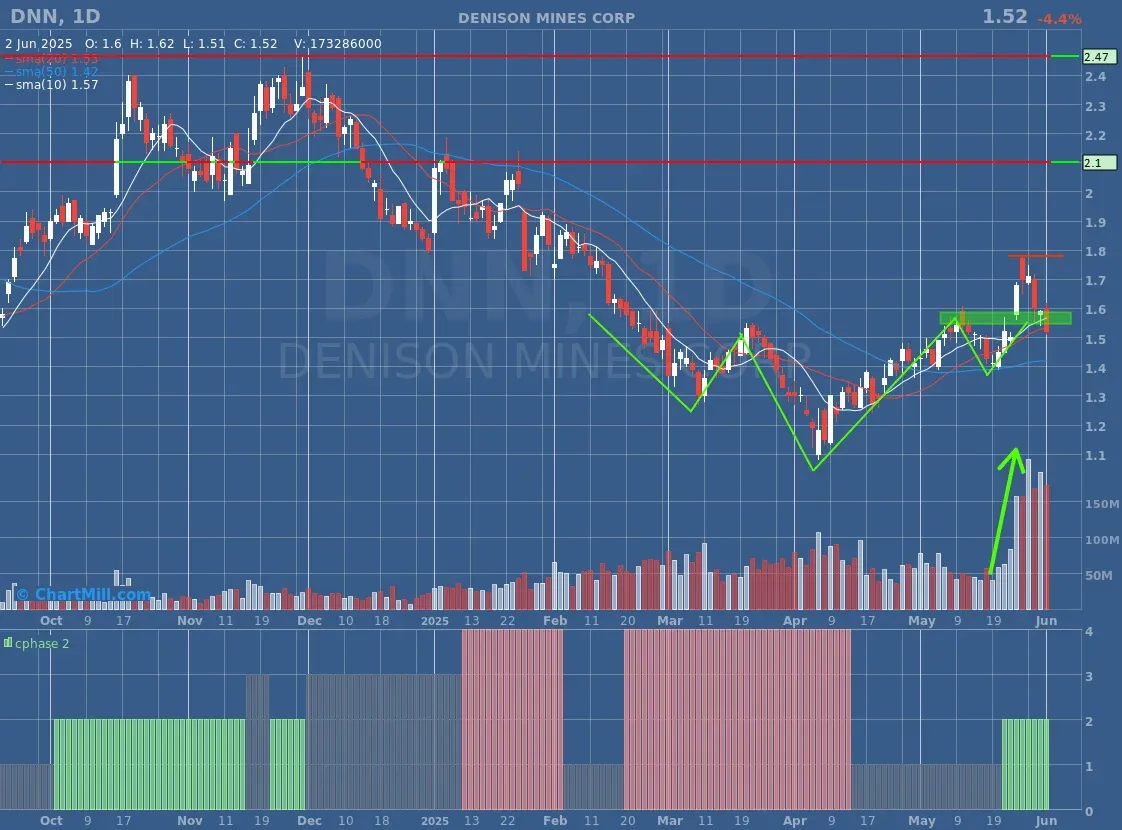This screenshot has height=830, width=1122.
Task: Click the 2025 label on price chart axis
Action: pos(435,620)
